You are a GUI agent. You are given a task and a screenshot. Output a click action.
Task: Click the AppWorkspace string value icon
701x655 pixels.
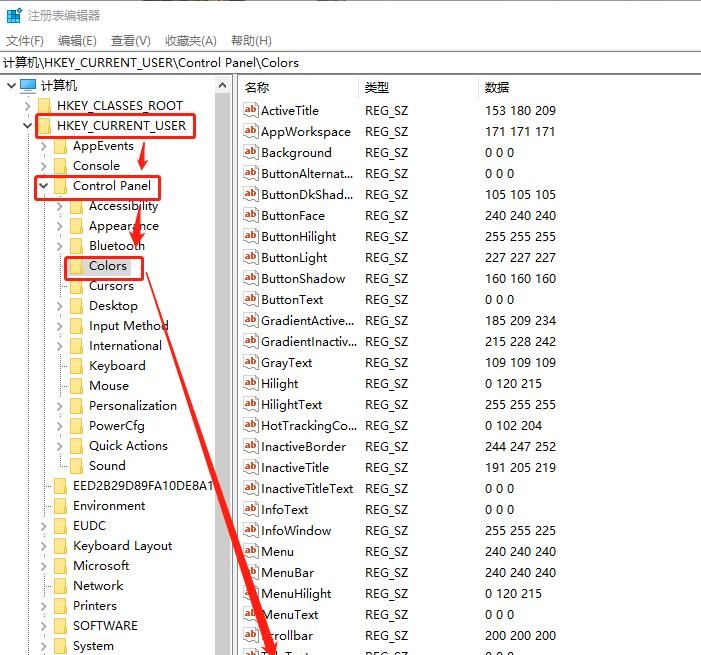click(x=250, y=131)
